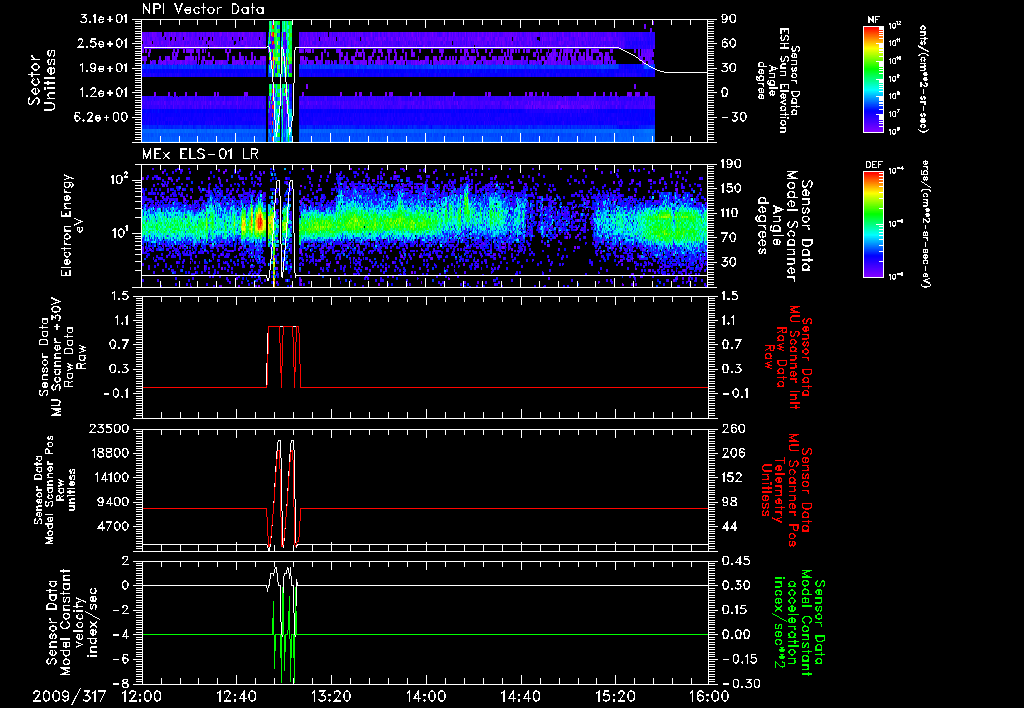
Task: Click the green "Model Constant acceleration" label
Action: pos(798,622)
